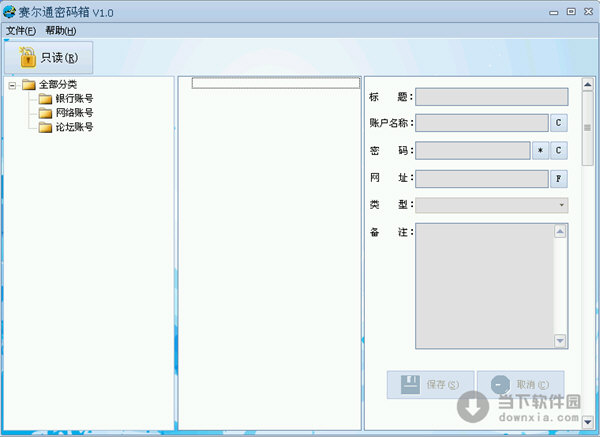Select the 银行账号 folder

[x=74, y=99]
